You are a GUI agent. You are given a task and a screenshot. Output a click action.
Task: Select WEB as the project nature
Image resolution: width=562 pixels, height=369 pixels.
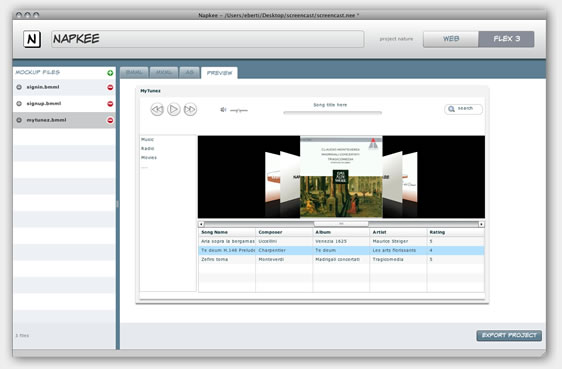(x=451, y=39)
